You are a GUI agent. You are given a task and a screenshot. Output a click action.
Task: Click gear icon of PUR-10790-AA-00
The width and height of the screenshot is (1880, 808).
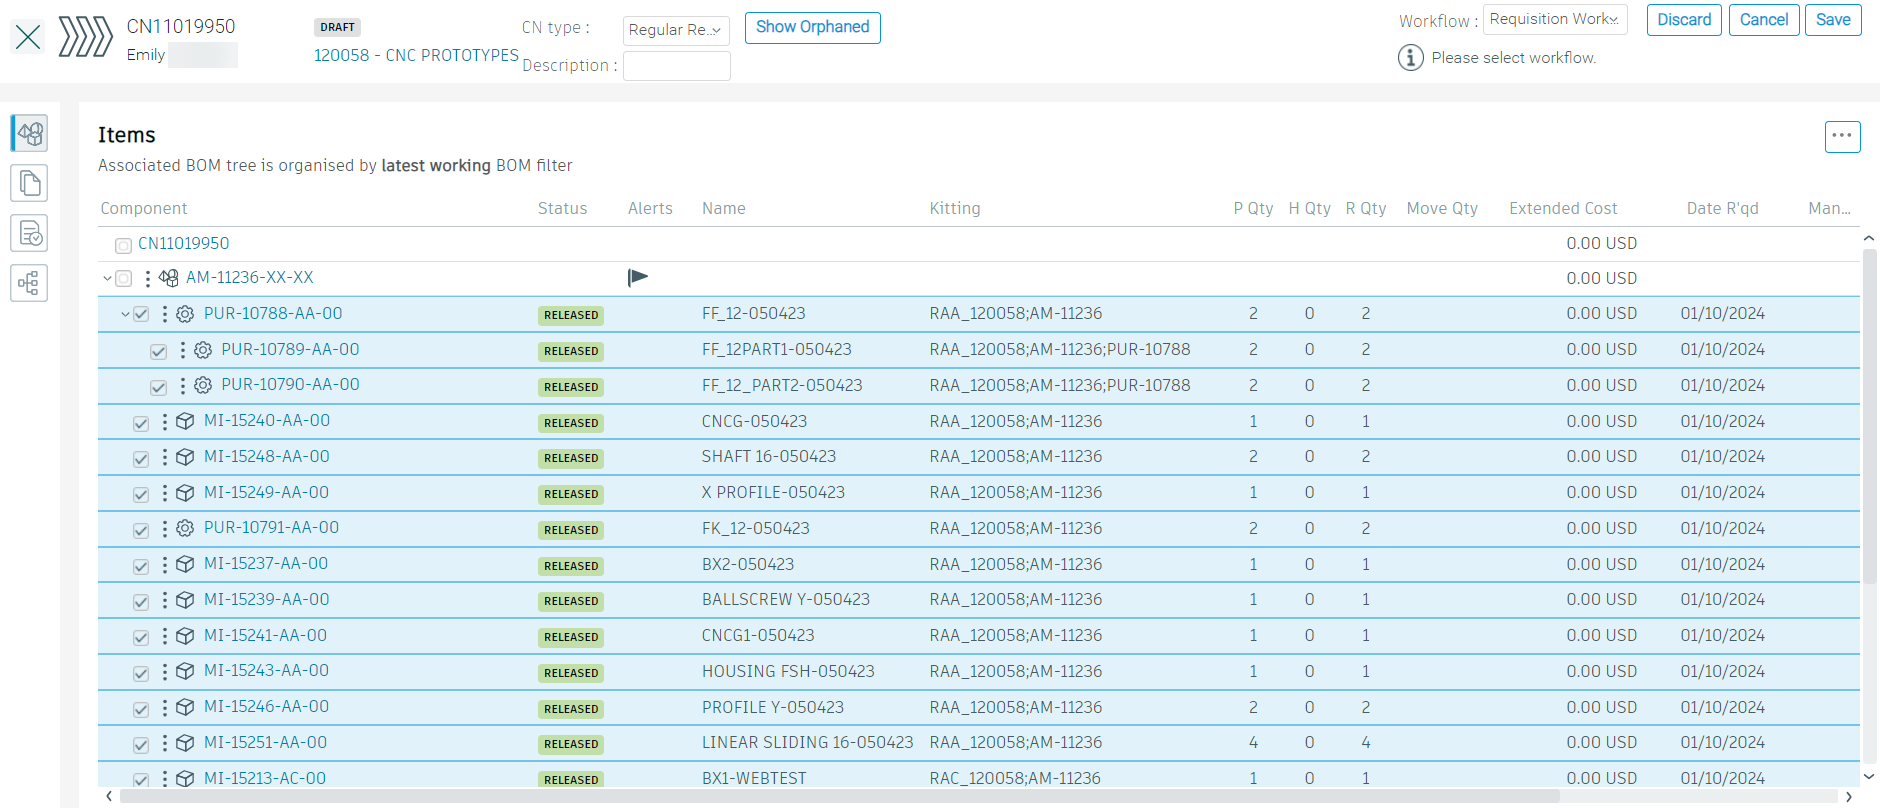pyautogui.click(x=203, y=385)
